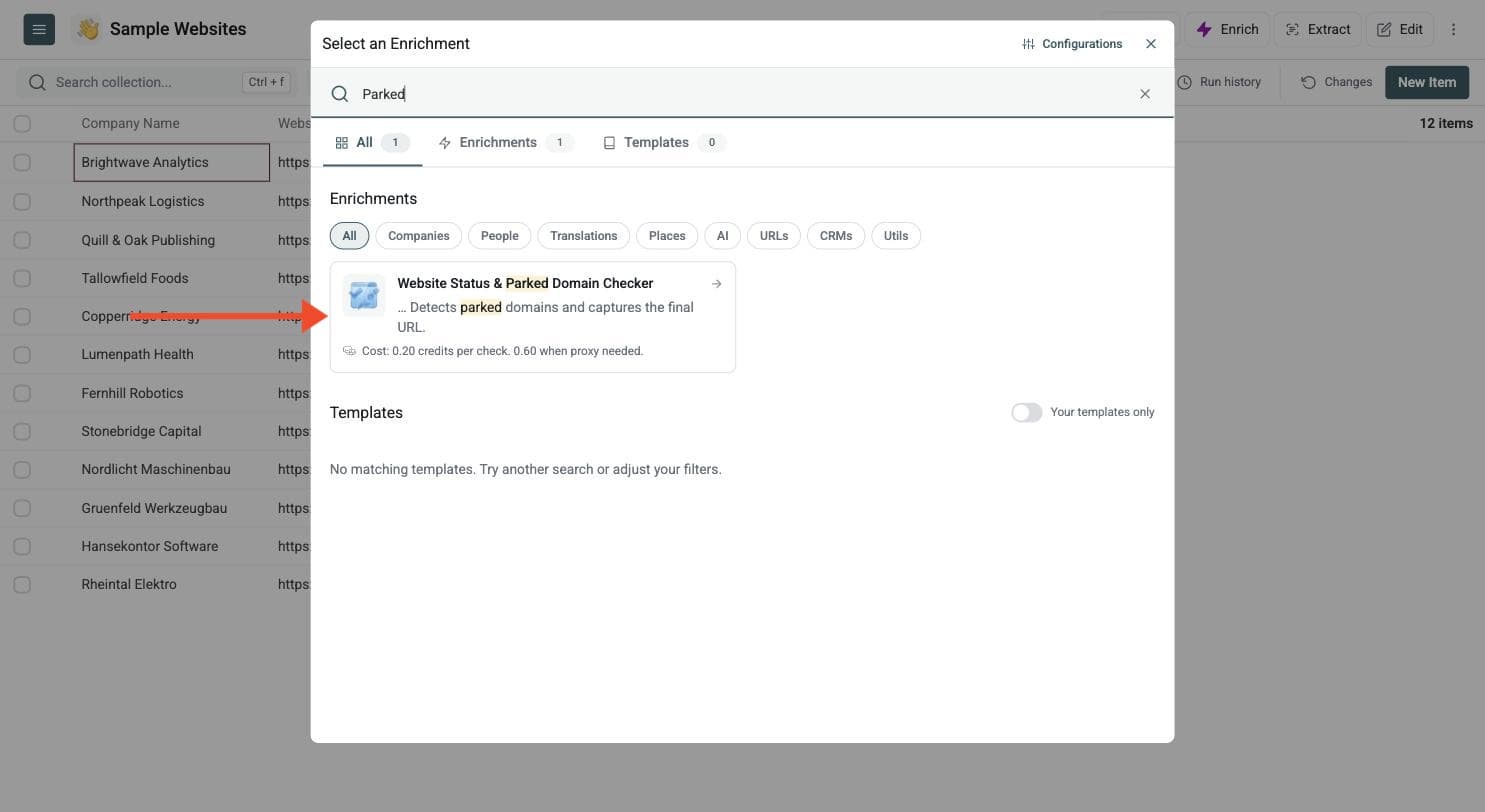
Task: Check the Brightwave Analytics row checkbox
Action: (22, 163)
